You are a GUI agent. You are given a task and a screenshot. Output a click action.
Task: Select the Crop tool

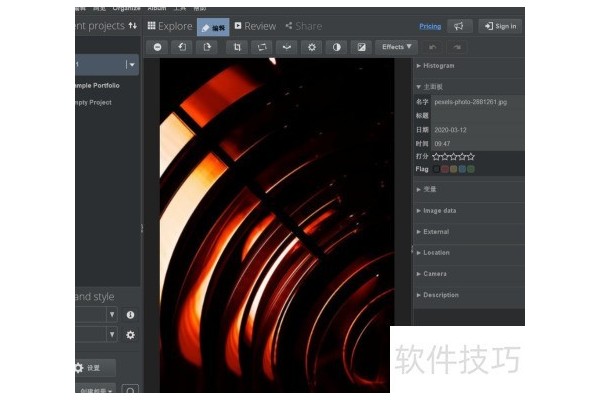(x=237, y=47)
